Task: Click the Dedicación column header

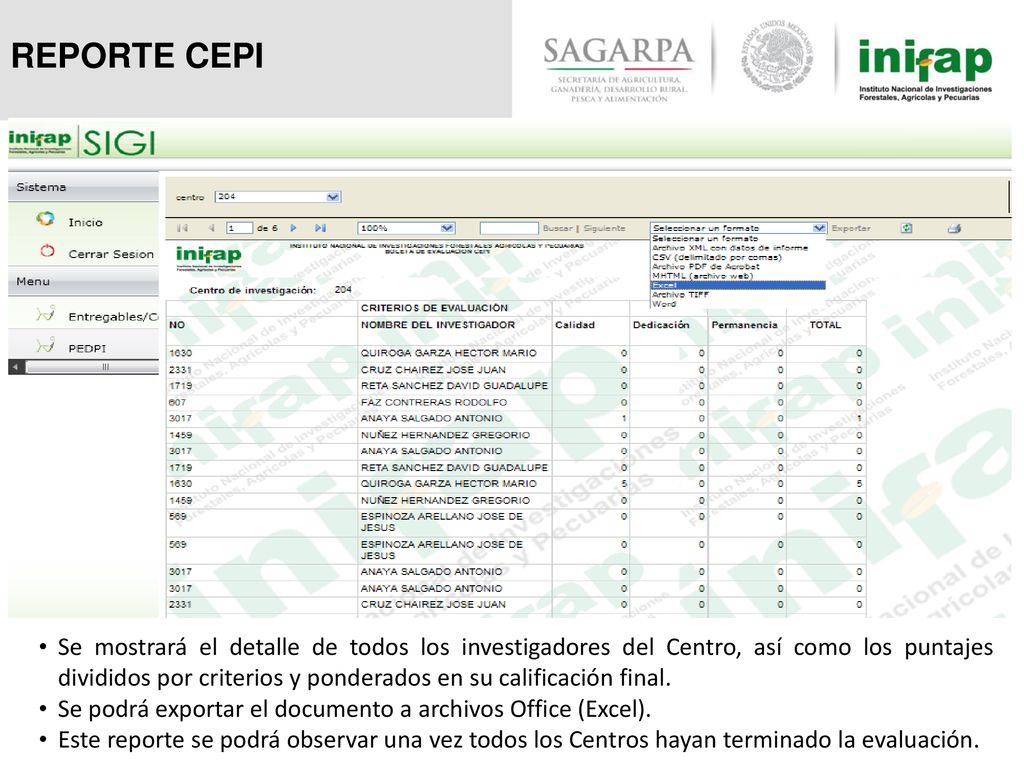Action: tap(661, 325)
